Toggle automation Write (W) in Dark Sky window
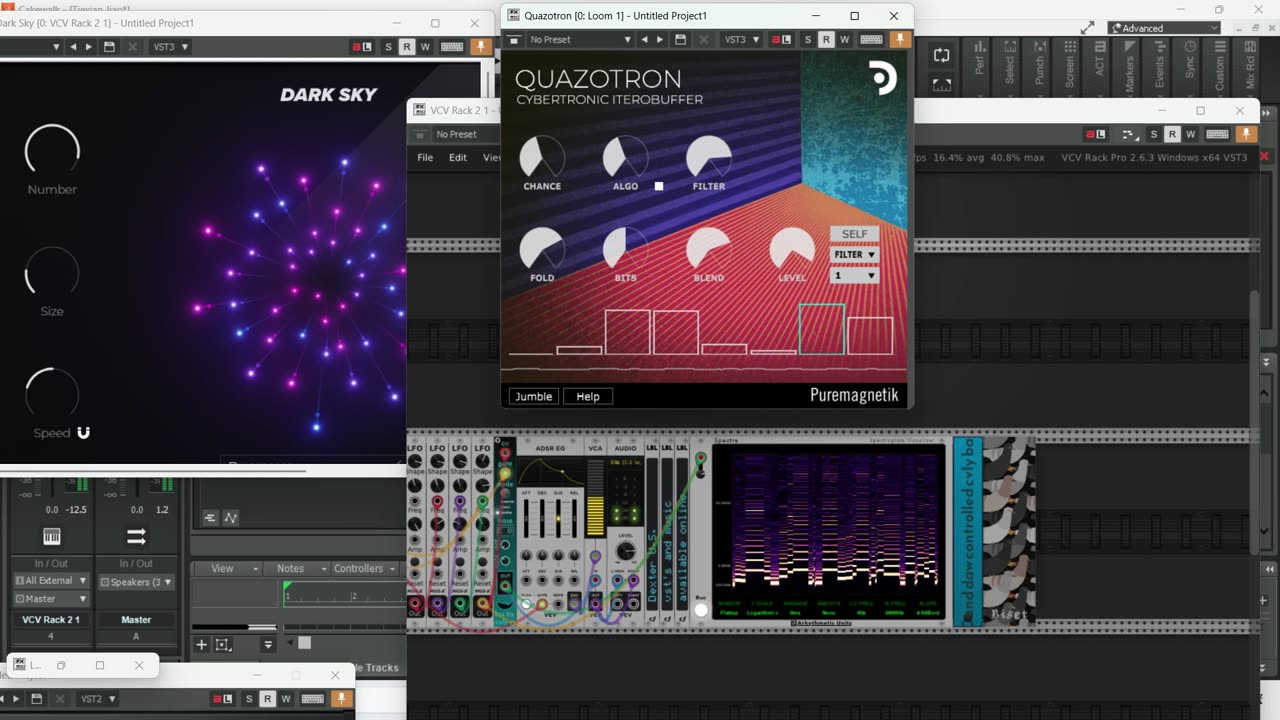The image size is (1280, 720). [426, 47]
